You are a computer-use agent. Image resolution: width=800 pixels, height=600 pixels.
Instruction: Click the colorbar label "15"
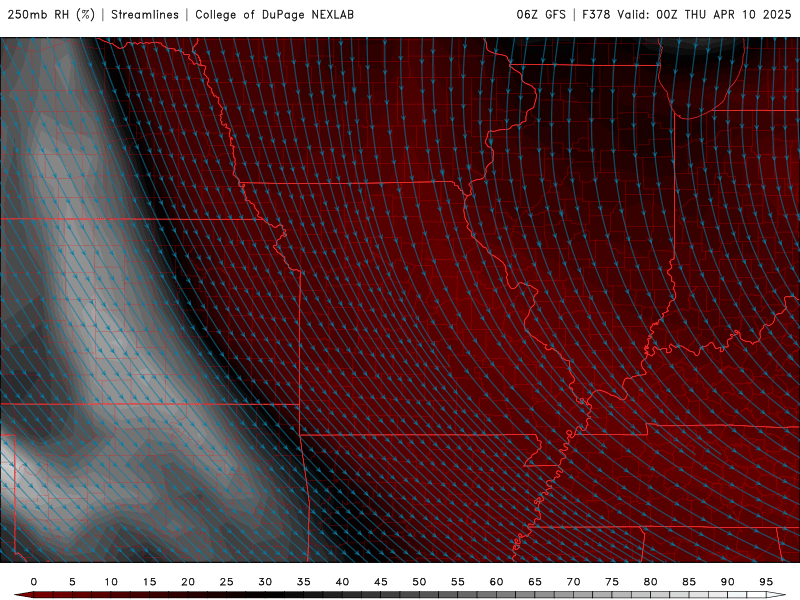(149, 582)
